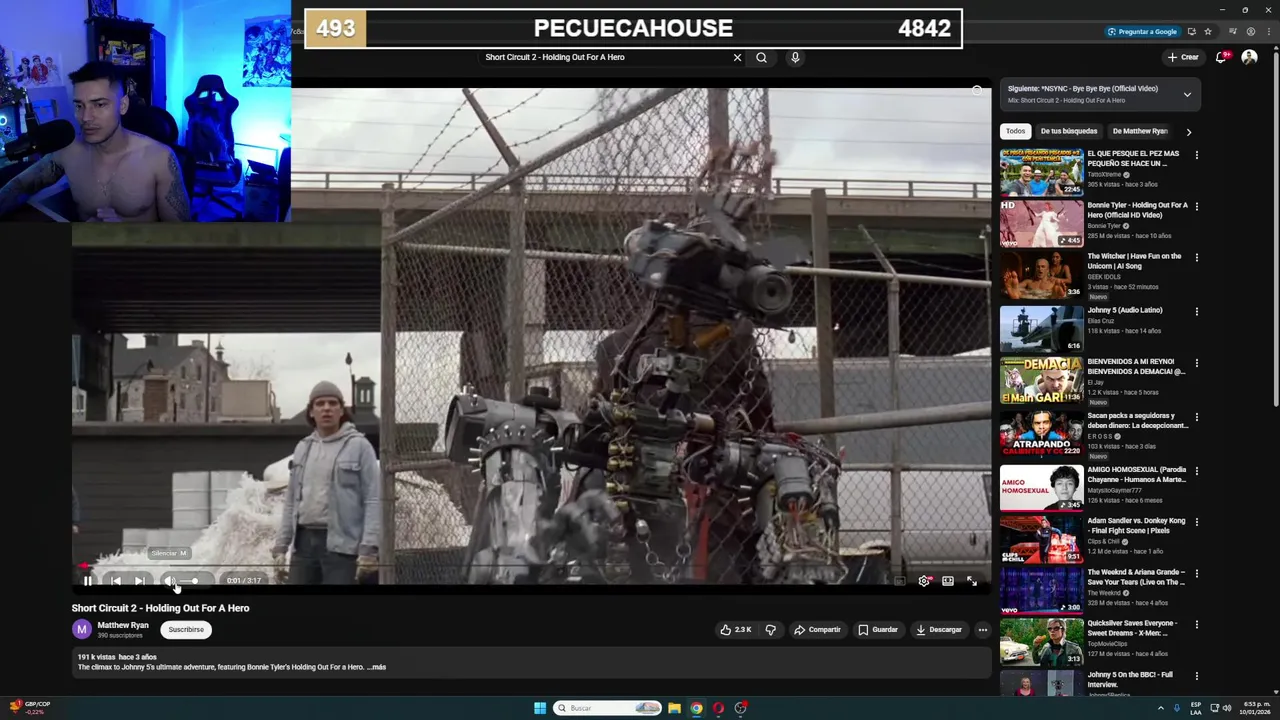The width and height of the screenshot is (1280, 720).
Task: Enter fullscreen mode on the video
Action: 972,581
